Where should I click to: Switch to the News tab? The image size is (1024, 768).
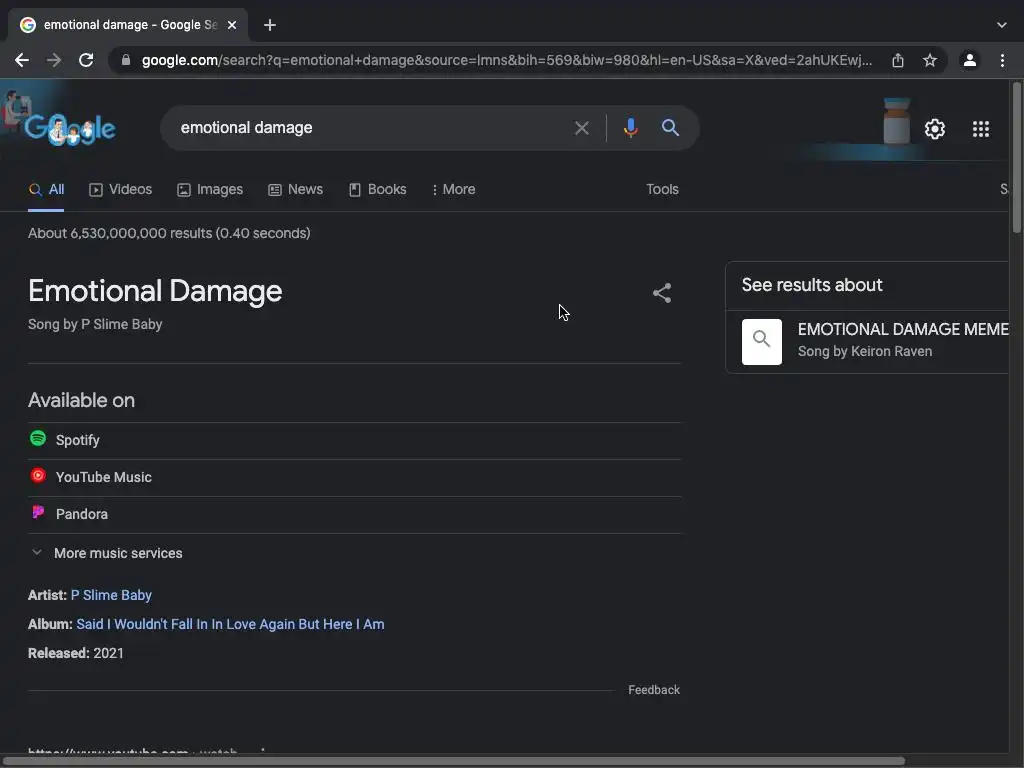[x=296, y=189]
